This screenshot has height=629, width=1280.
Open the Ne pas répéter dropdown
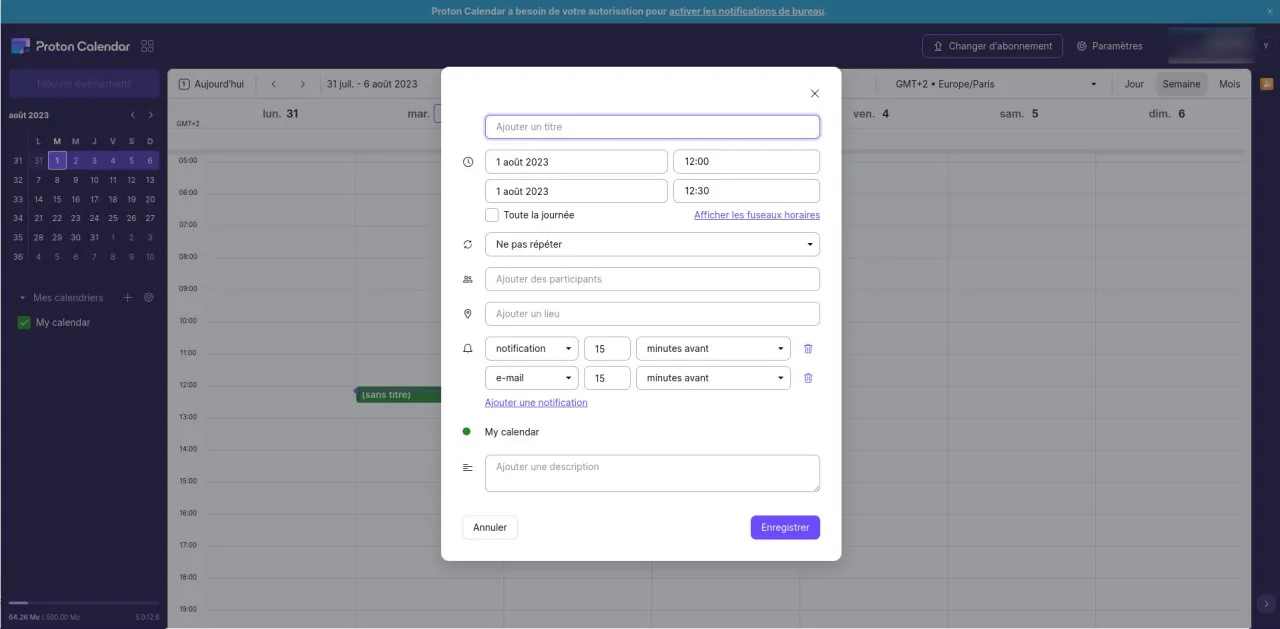(x=651, y=244)
